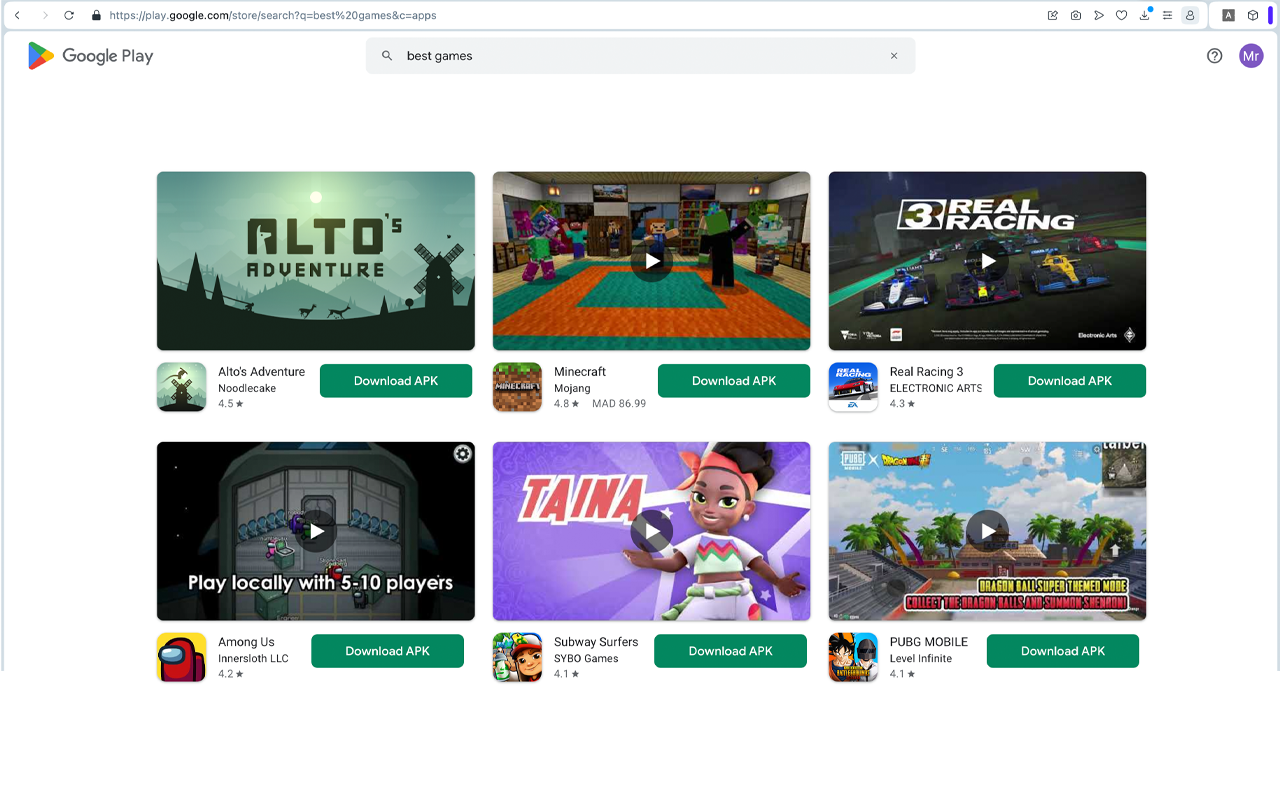1280x800 pixels.
Task: Play the Among Us trailer video
Action: click(316, 531)
